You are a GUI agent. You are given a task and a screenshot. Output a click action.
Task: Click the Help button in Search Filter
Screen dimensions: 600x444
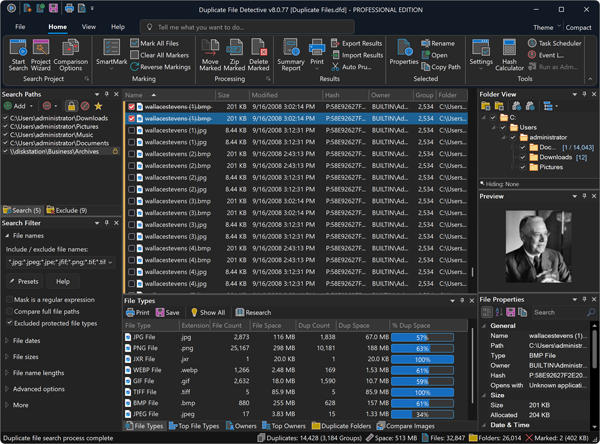click(63, 281)
